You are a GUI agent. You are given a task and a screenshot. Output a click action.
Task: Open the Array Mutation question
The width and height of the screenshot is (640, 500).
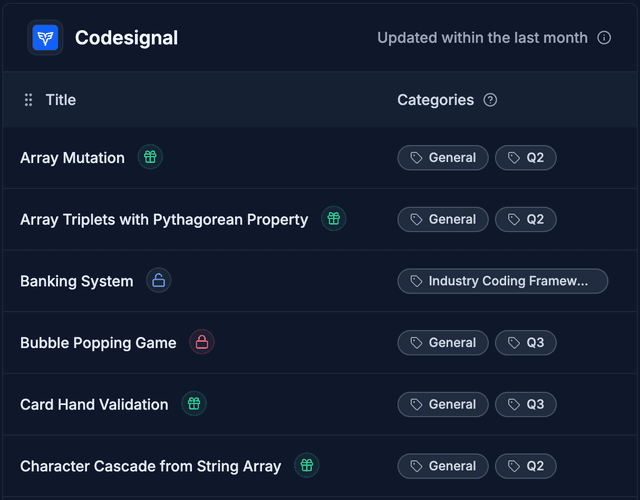coord(72,158)
